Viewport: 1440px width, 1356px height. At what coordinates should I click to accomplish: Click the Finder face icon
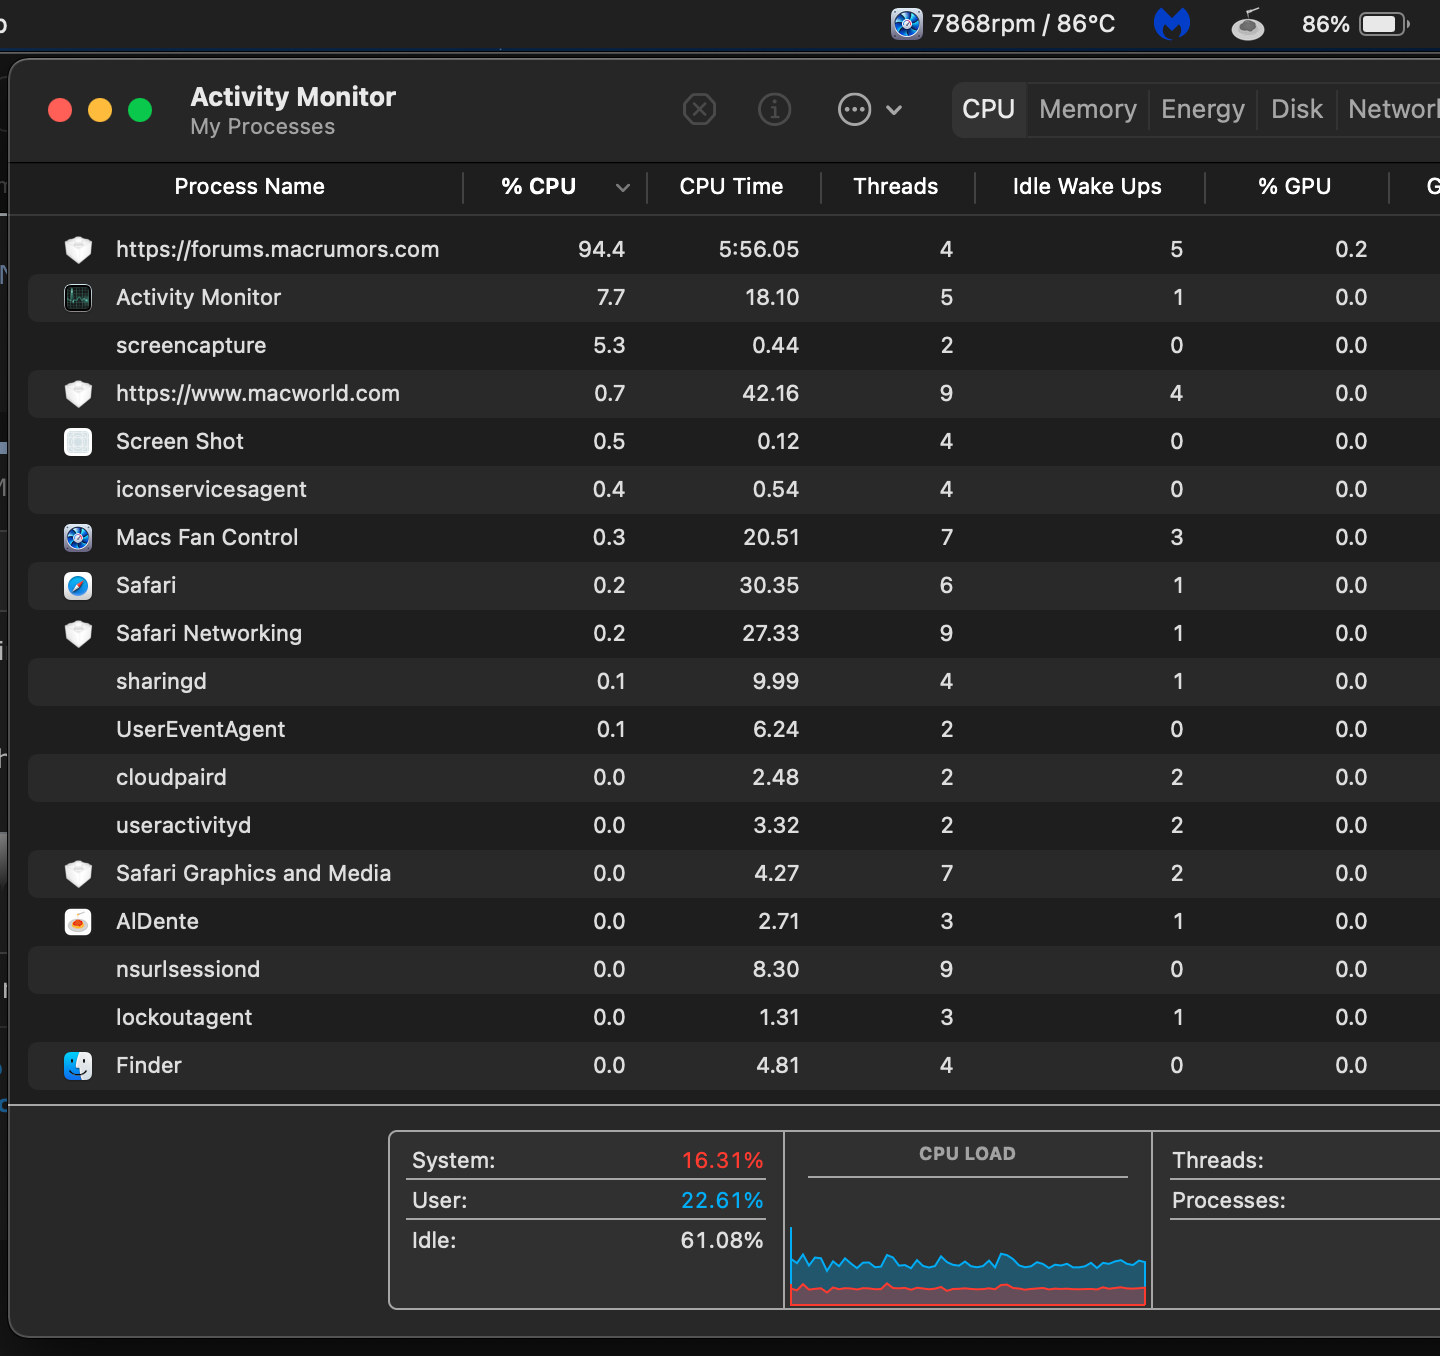(78, 1065)
